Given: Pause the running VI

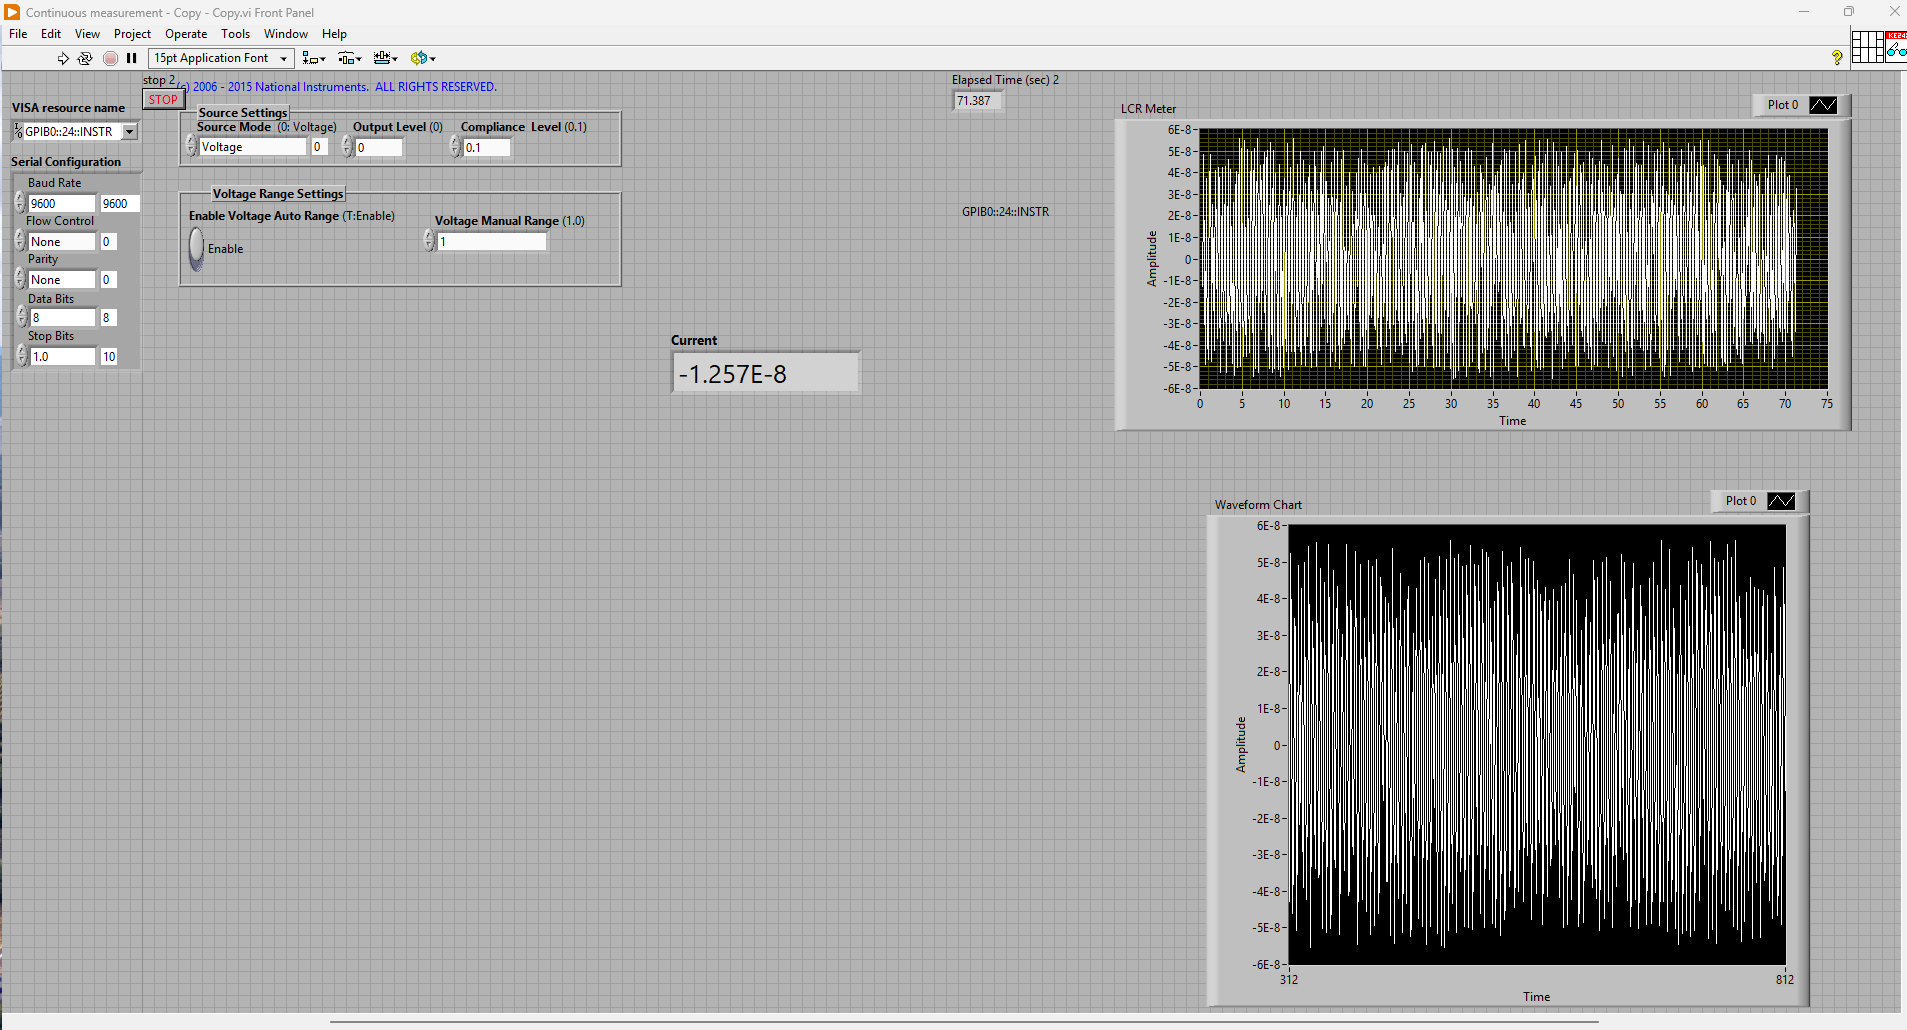Looking at the screenshot, I should tap(131, 58).
